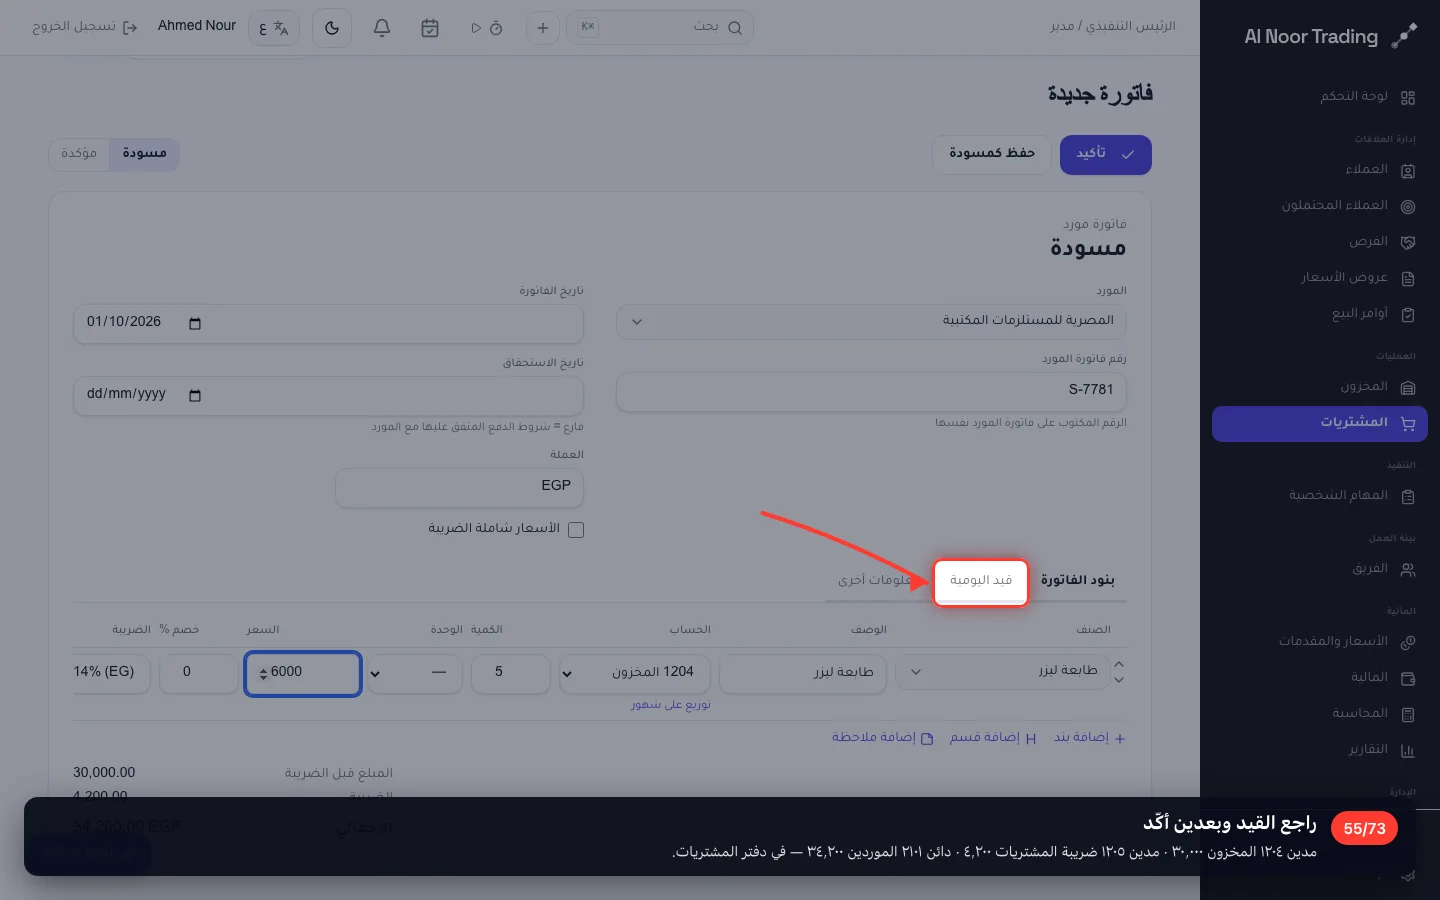The height and width of the screenshot is (900, 1440).
Task: Open العملاء in sidebar menu
Action: 1320,170
